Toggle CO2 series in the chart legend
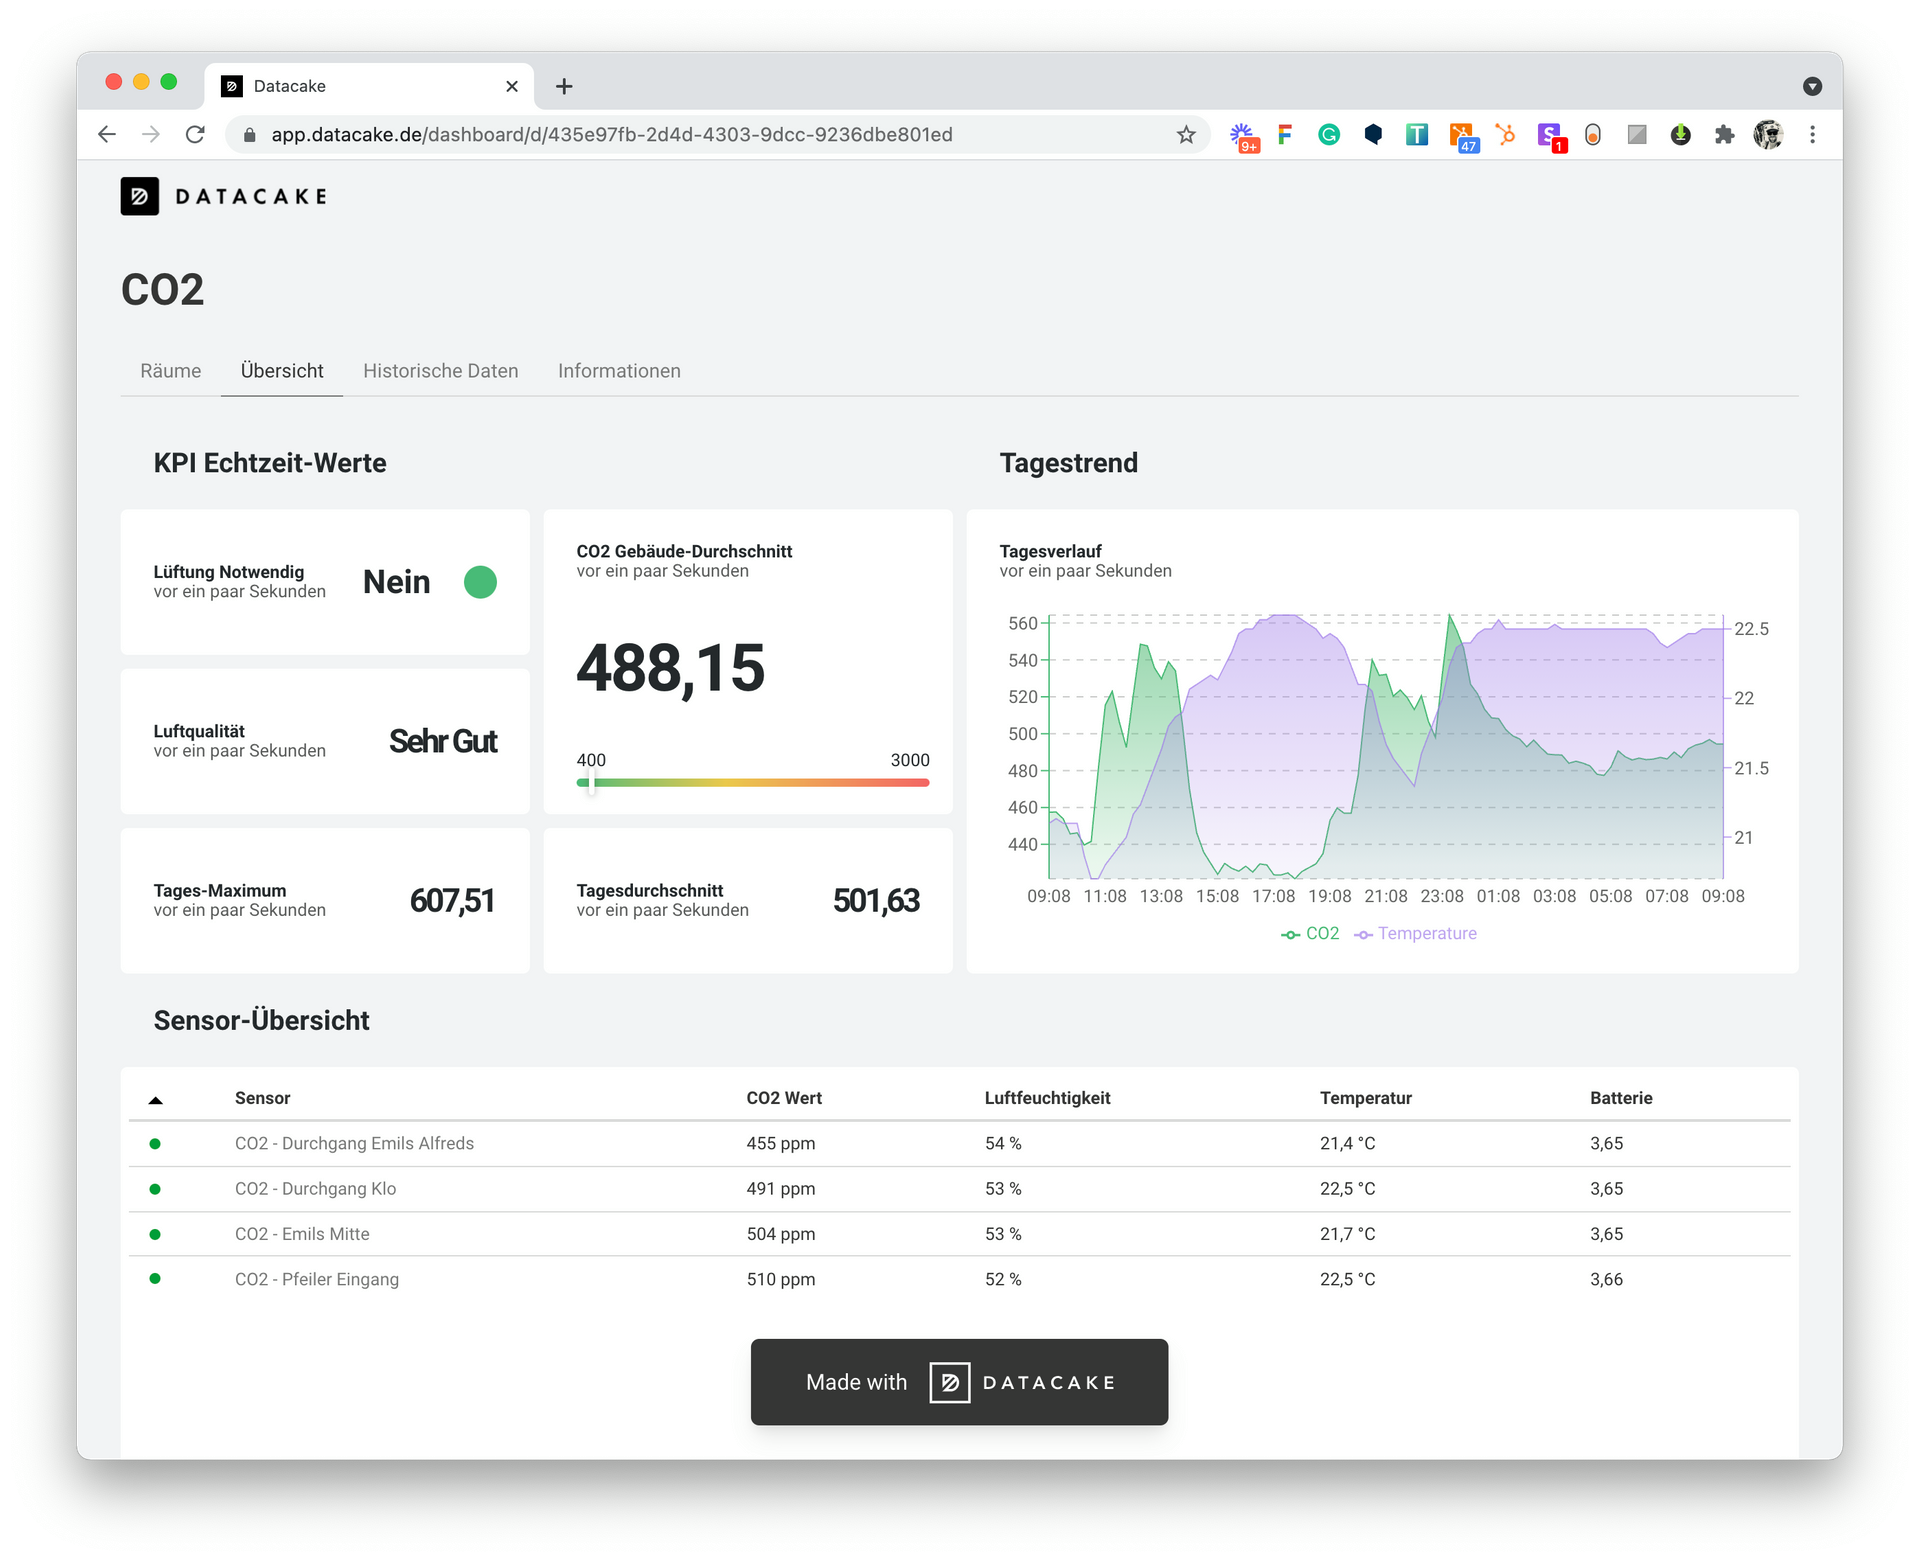 click(1310, 933)
